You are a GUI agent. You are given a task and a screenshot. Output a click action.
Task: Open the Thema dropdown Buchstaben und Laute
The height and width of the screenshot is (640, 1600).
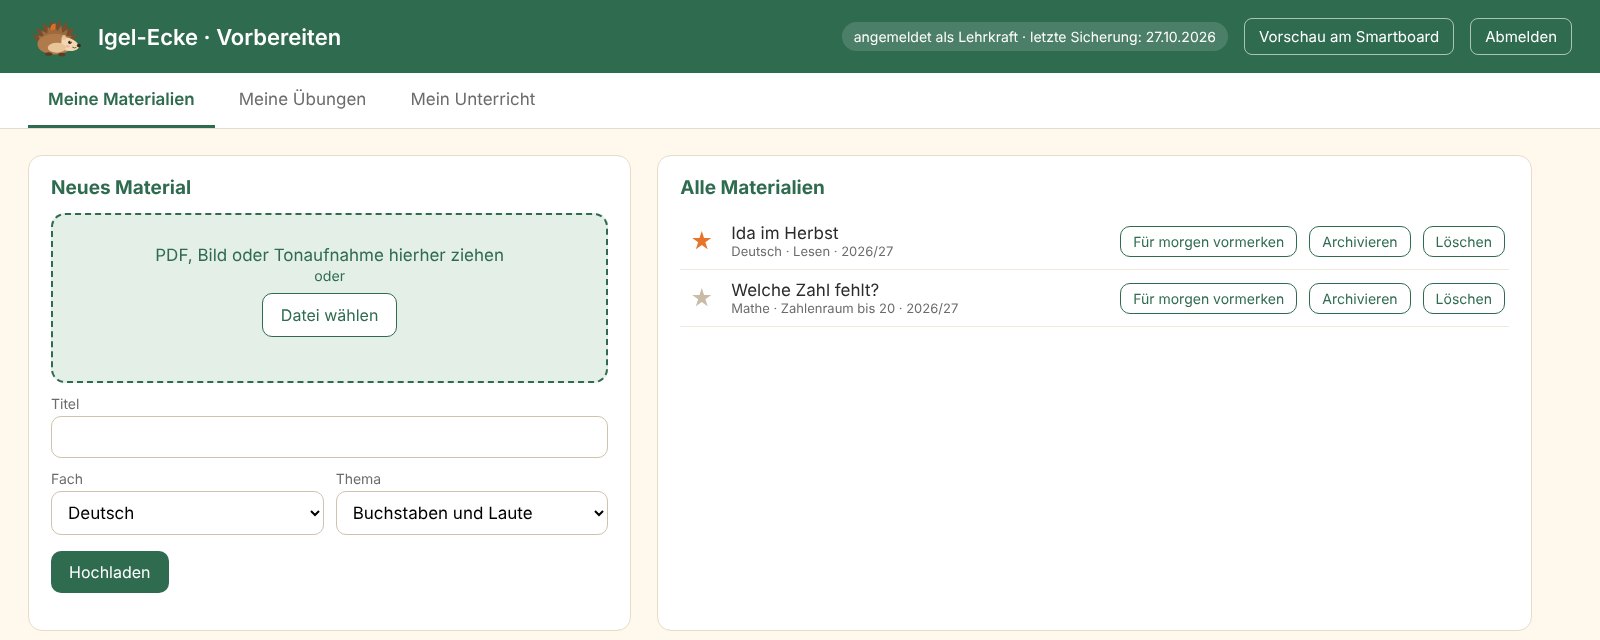[x=472, y=513]
